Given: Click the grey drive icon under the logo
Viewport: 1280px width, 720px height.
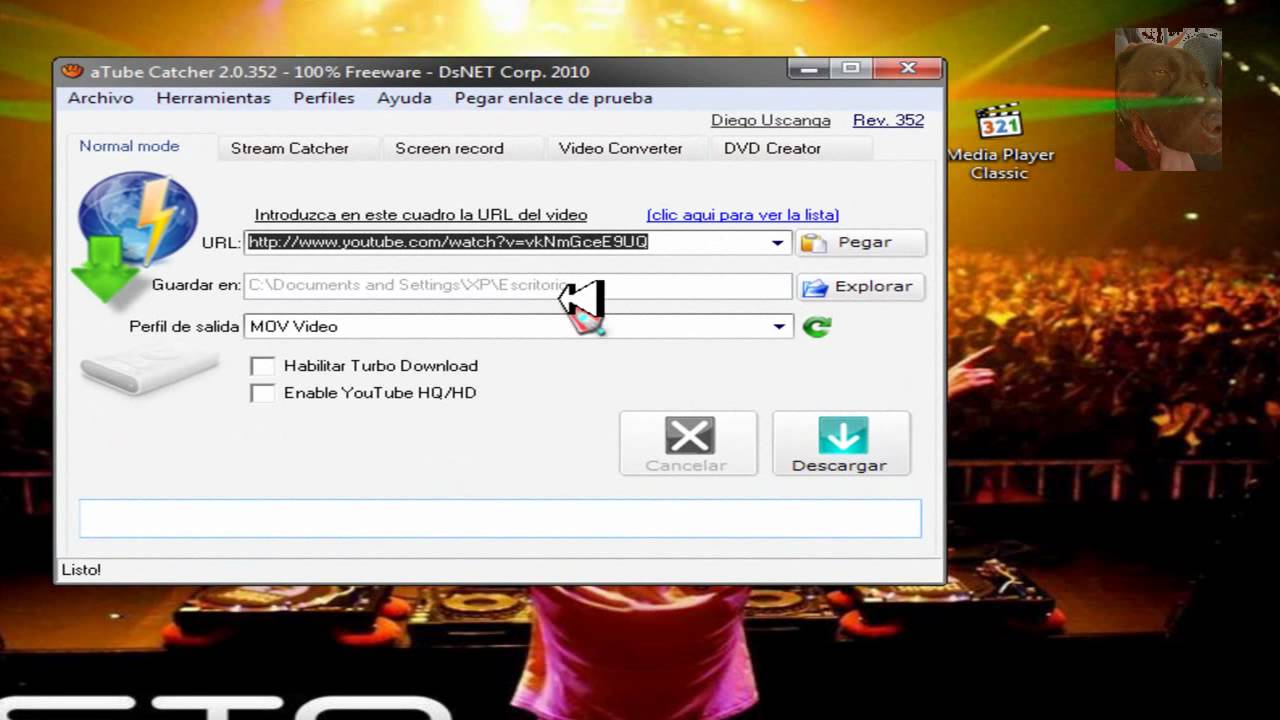Looking at the screenshot, I should (149, 371).
